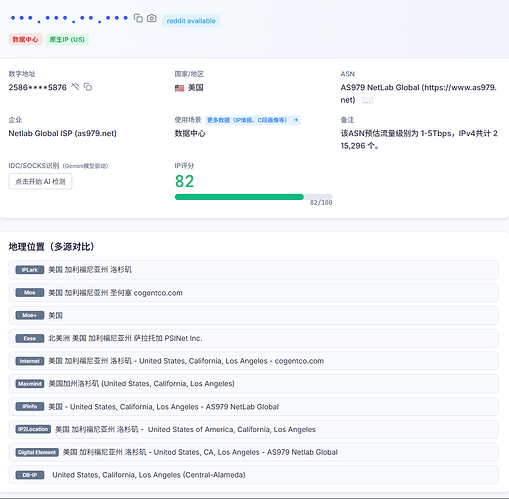Click the 圣何塞 cogentco.com location text
The width and height of the screenshot is (509, 499).
tap(146, 293)
